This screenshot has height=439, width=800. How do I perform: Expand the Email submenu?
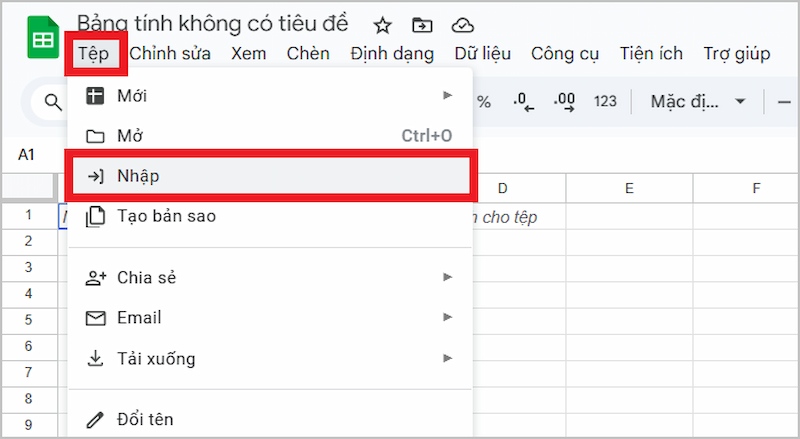coord(270,318)
